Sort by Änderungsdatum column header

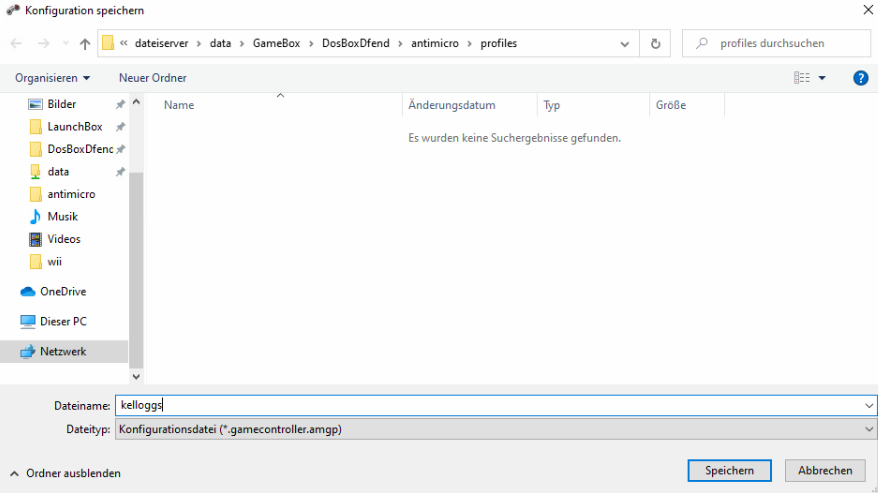click(451, 105)
